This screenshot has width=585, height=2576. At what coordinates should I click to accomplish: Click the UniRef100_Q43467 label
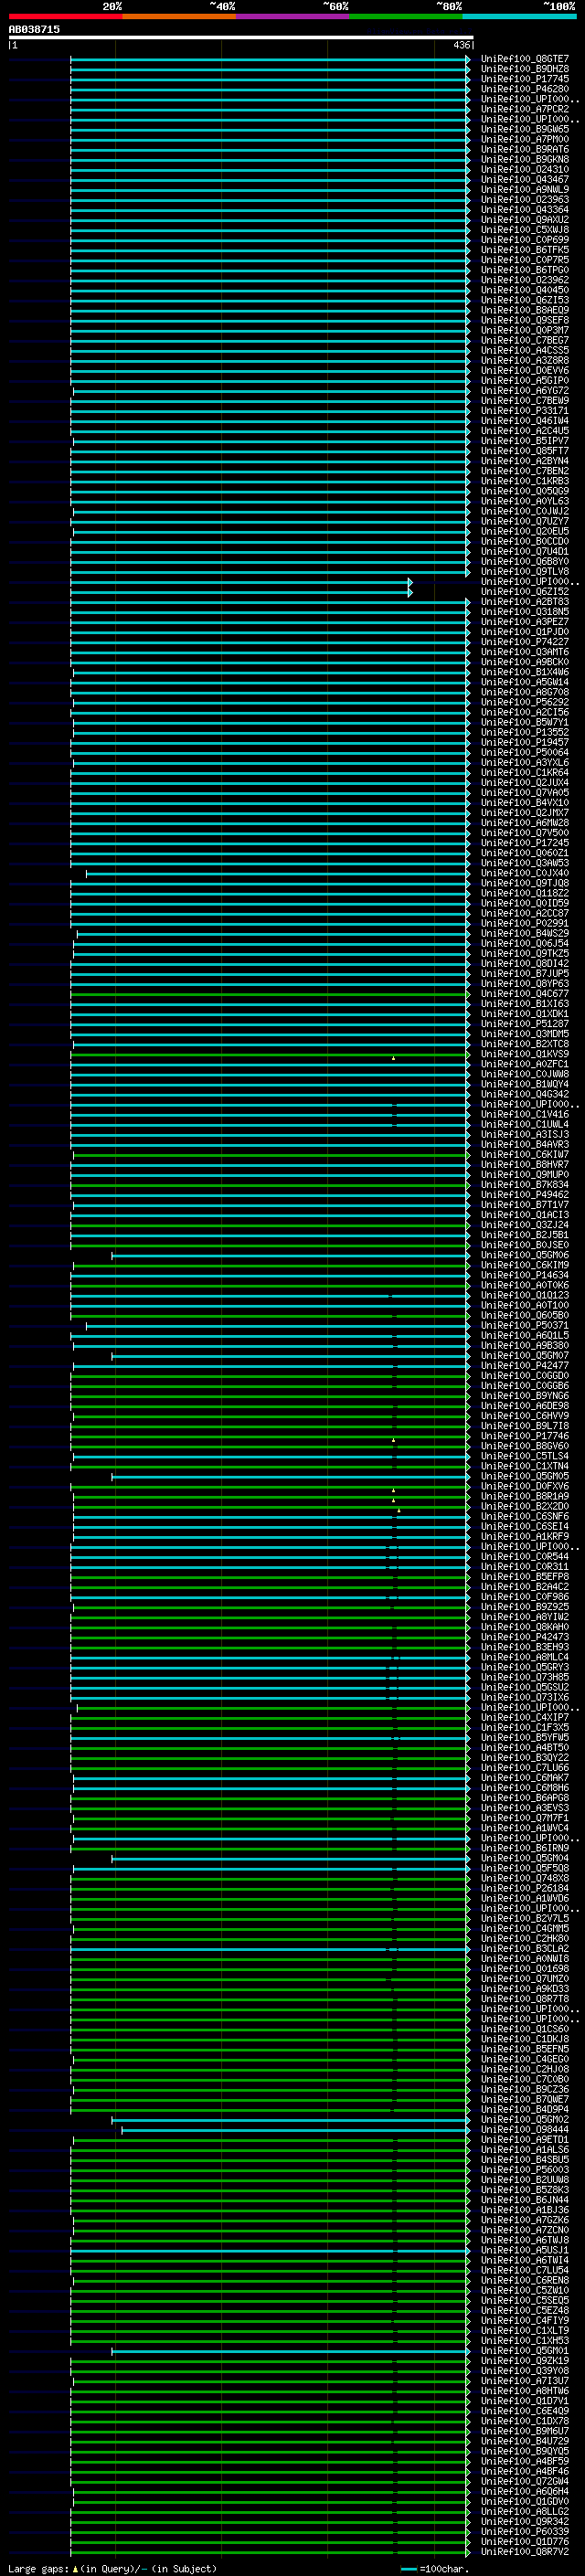click(x=524, y=180)
